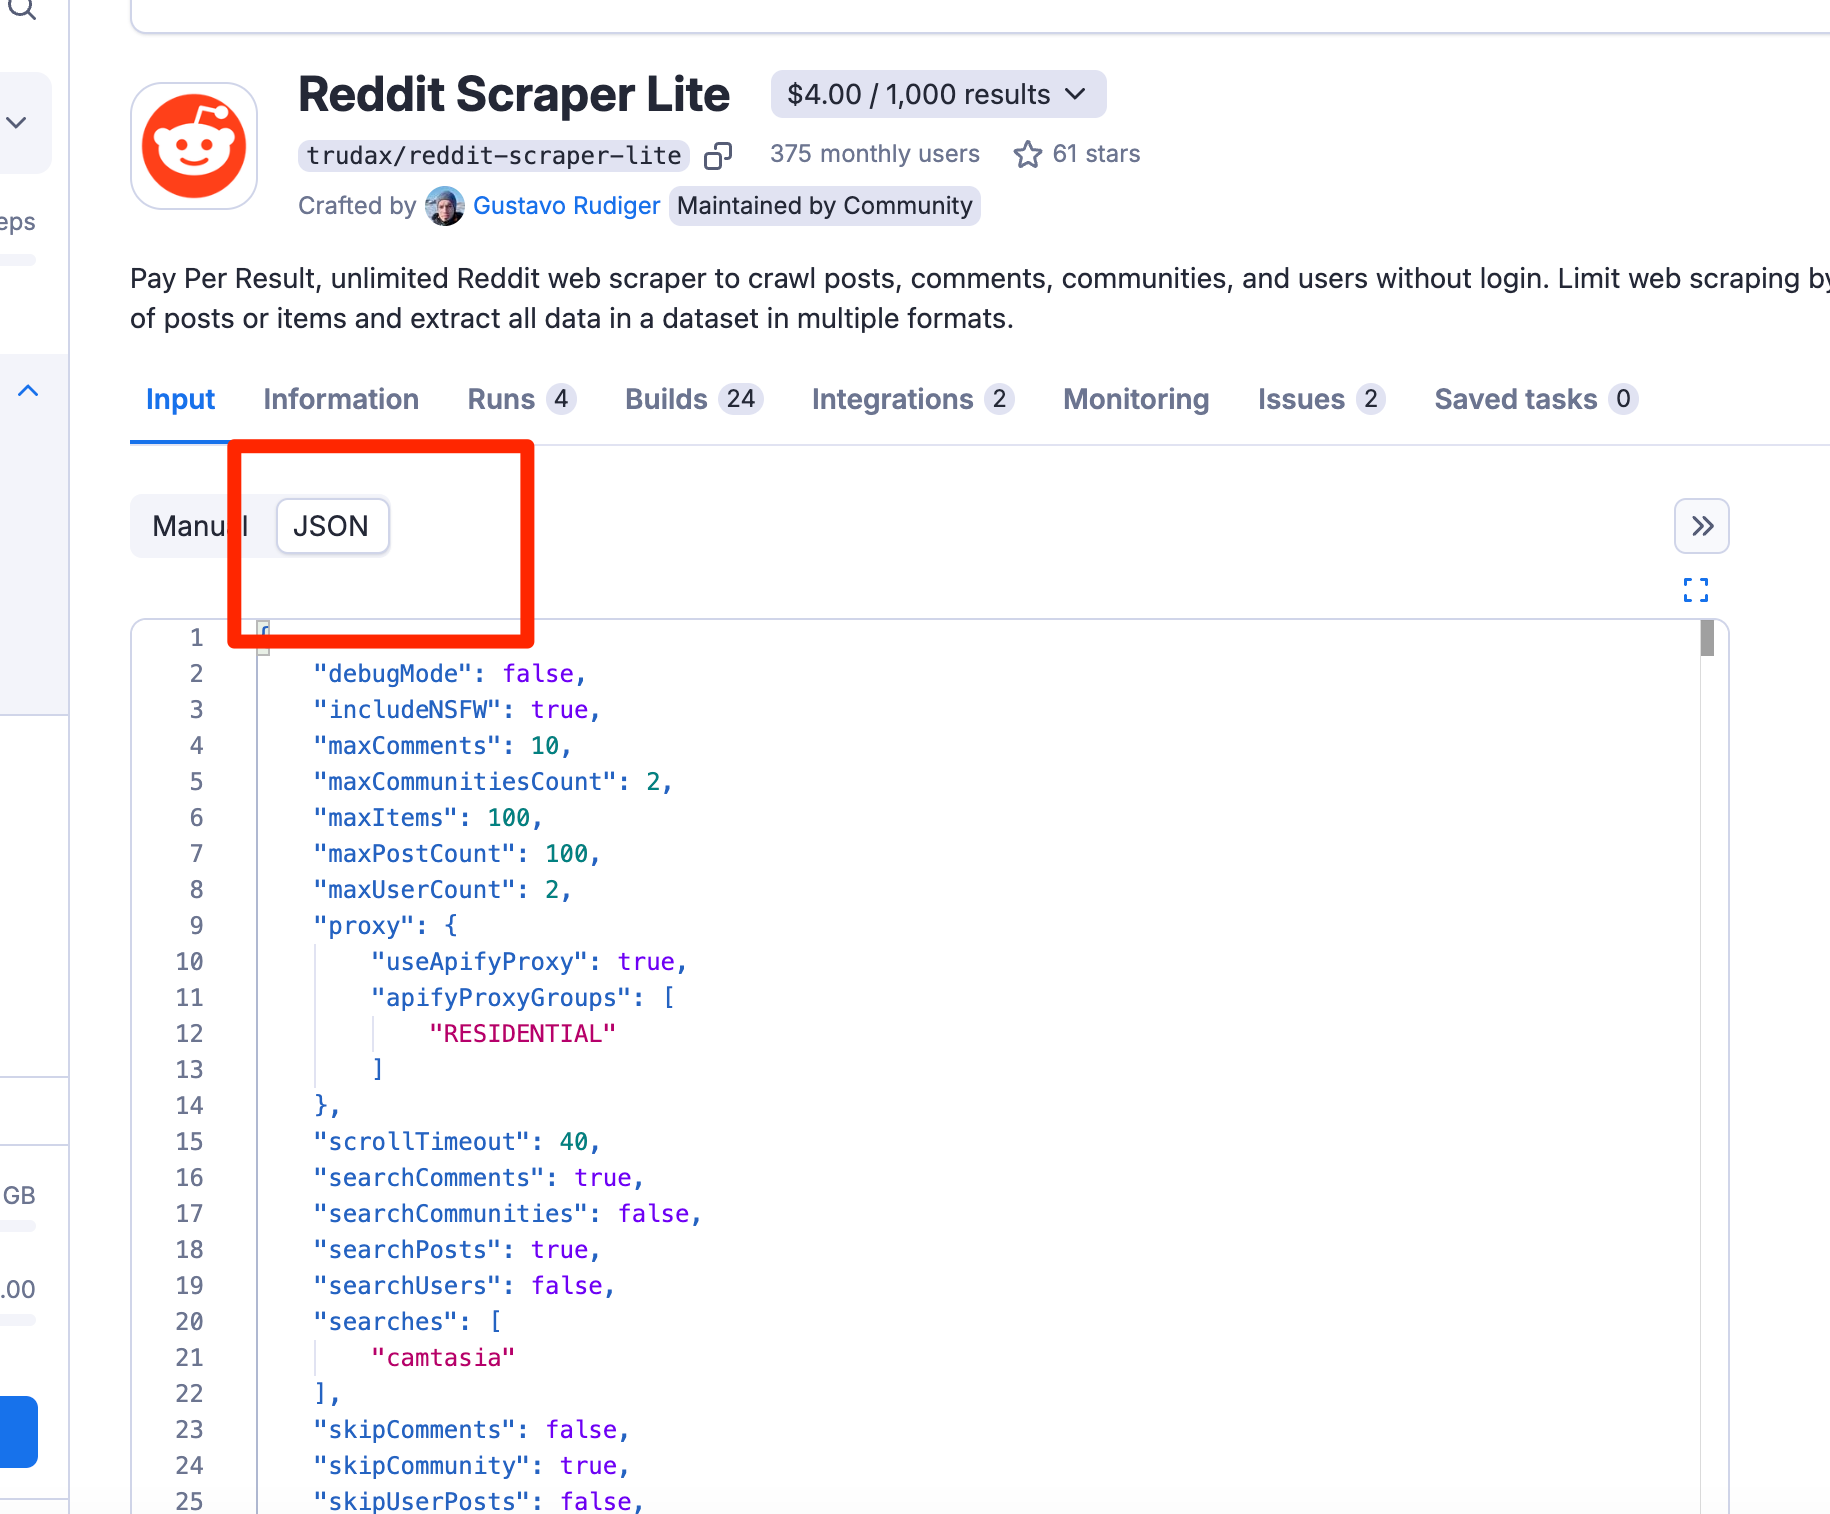1830x1514 pixels.
Task: Select the Input tab
Action: click(x=180, y=399)
